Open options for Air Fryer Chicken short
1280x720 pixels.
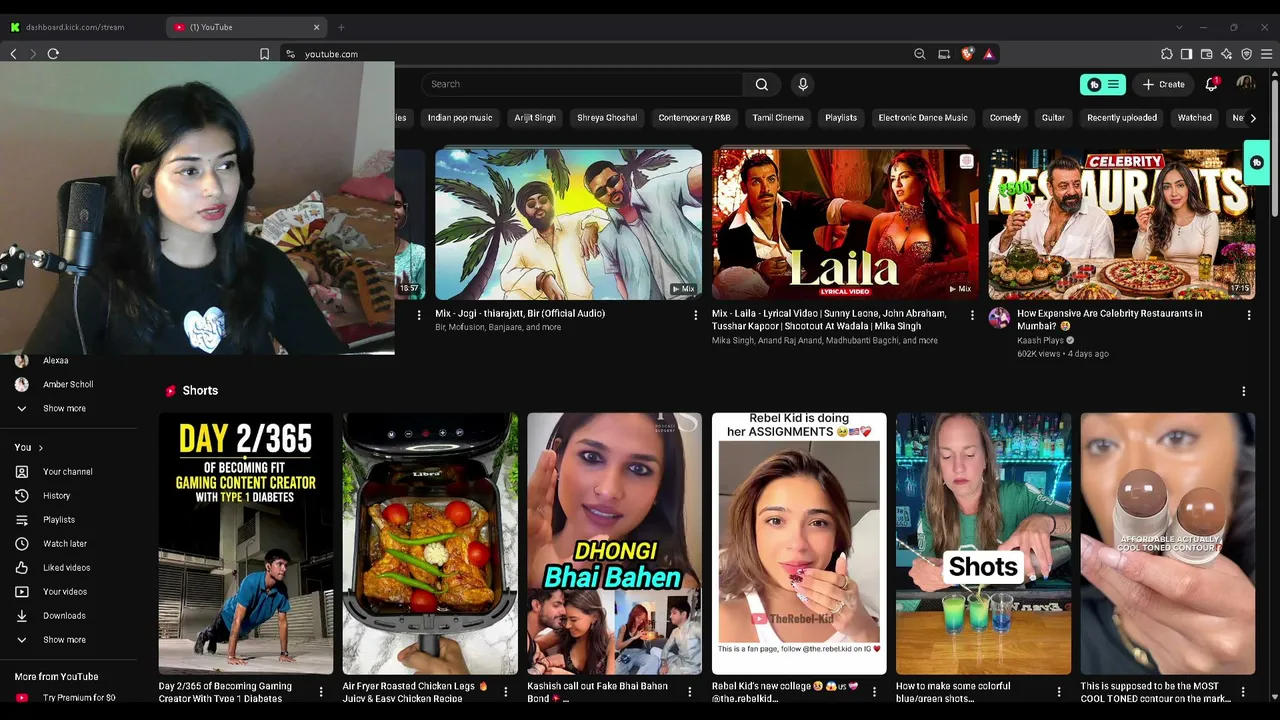[505, 691]
